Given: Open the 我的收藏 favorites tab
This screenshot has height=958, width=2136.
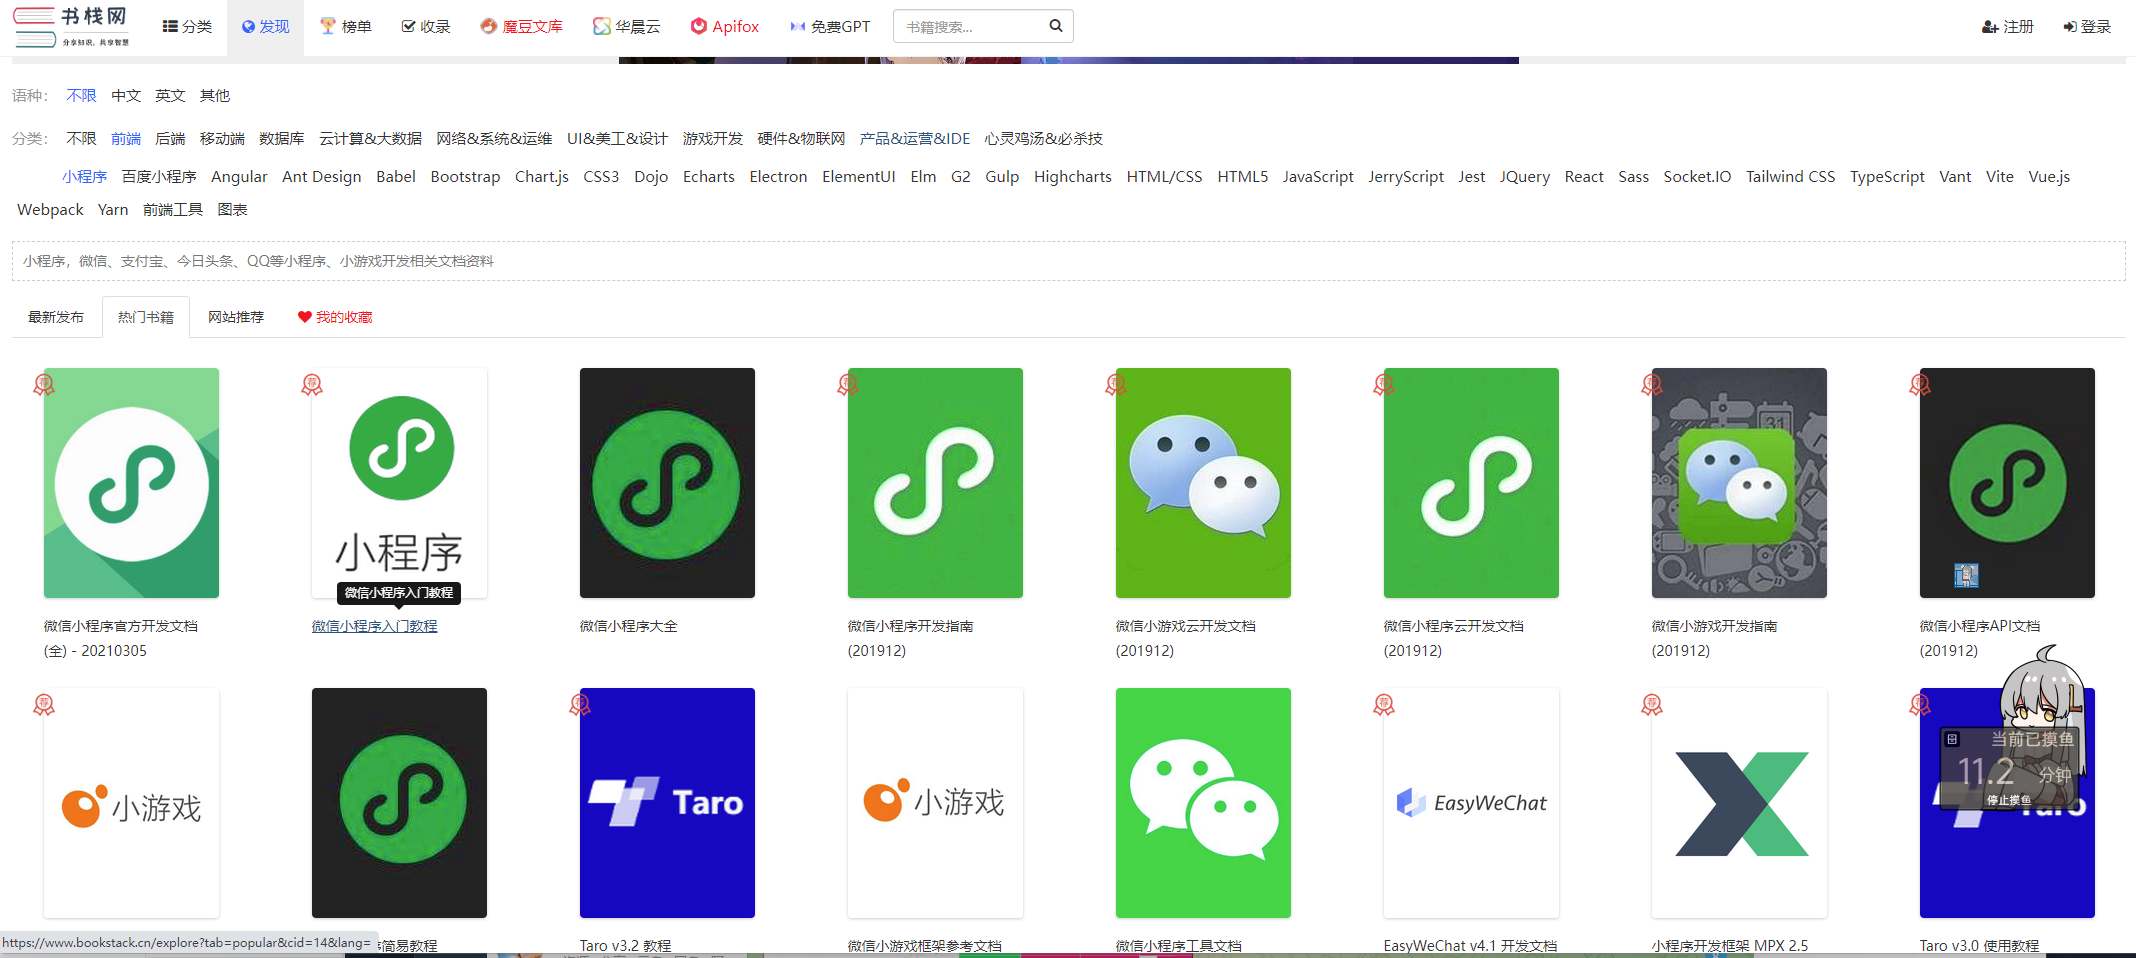Looking at the screenshot, I should pos(335,317).
